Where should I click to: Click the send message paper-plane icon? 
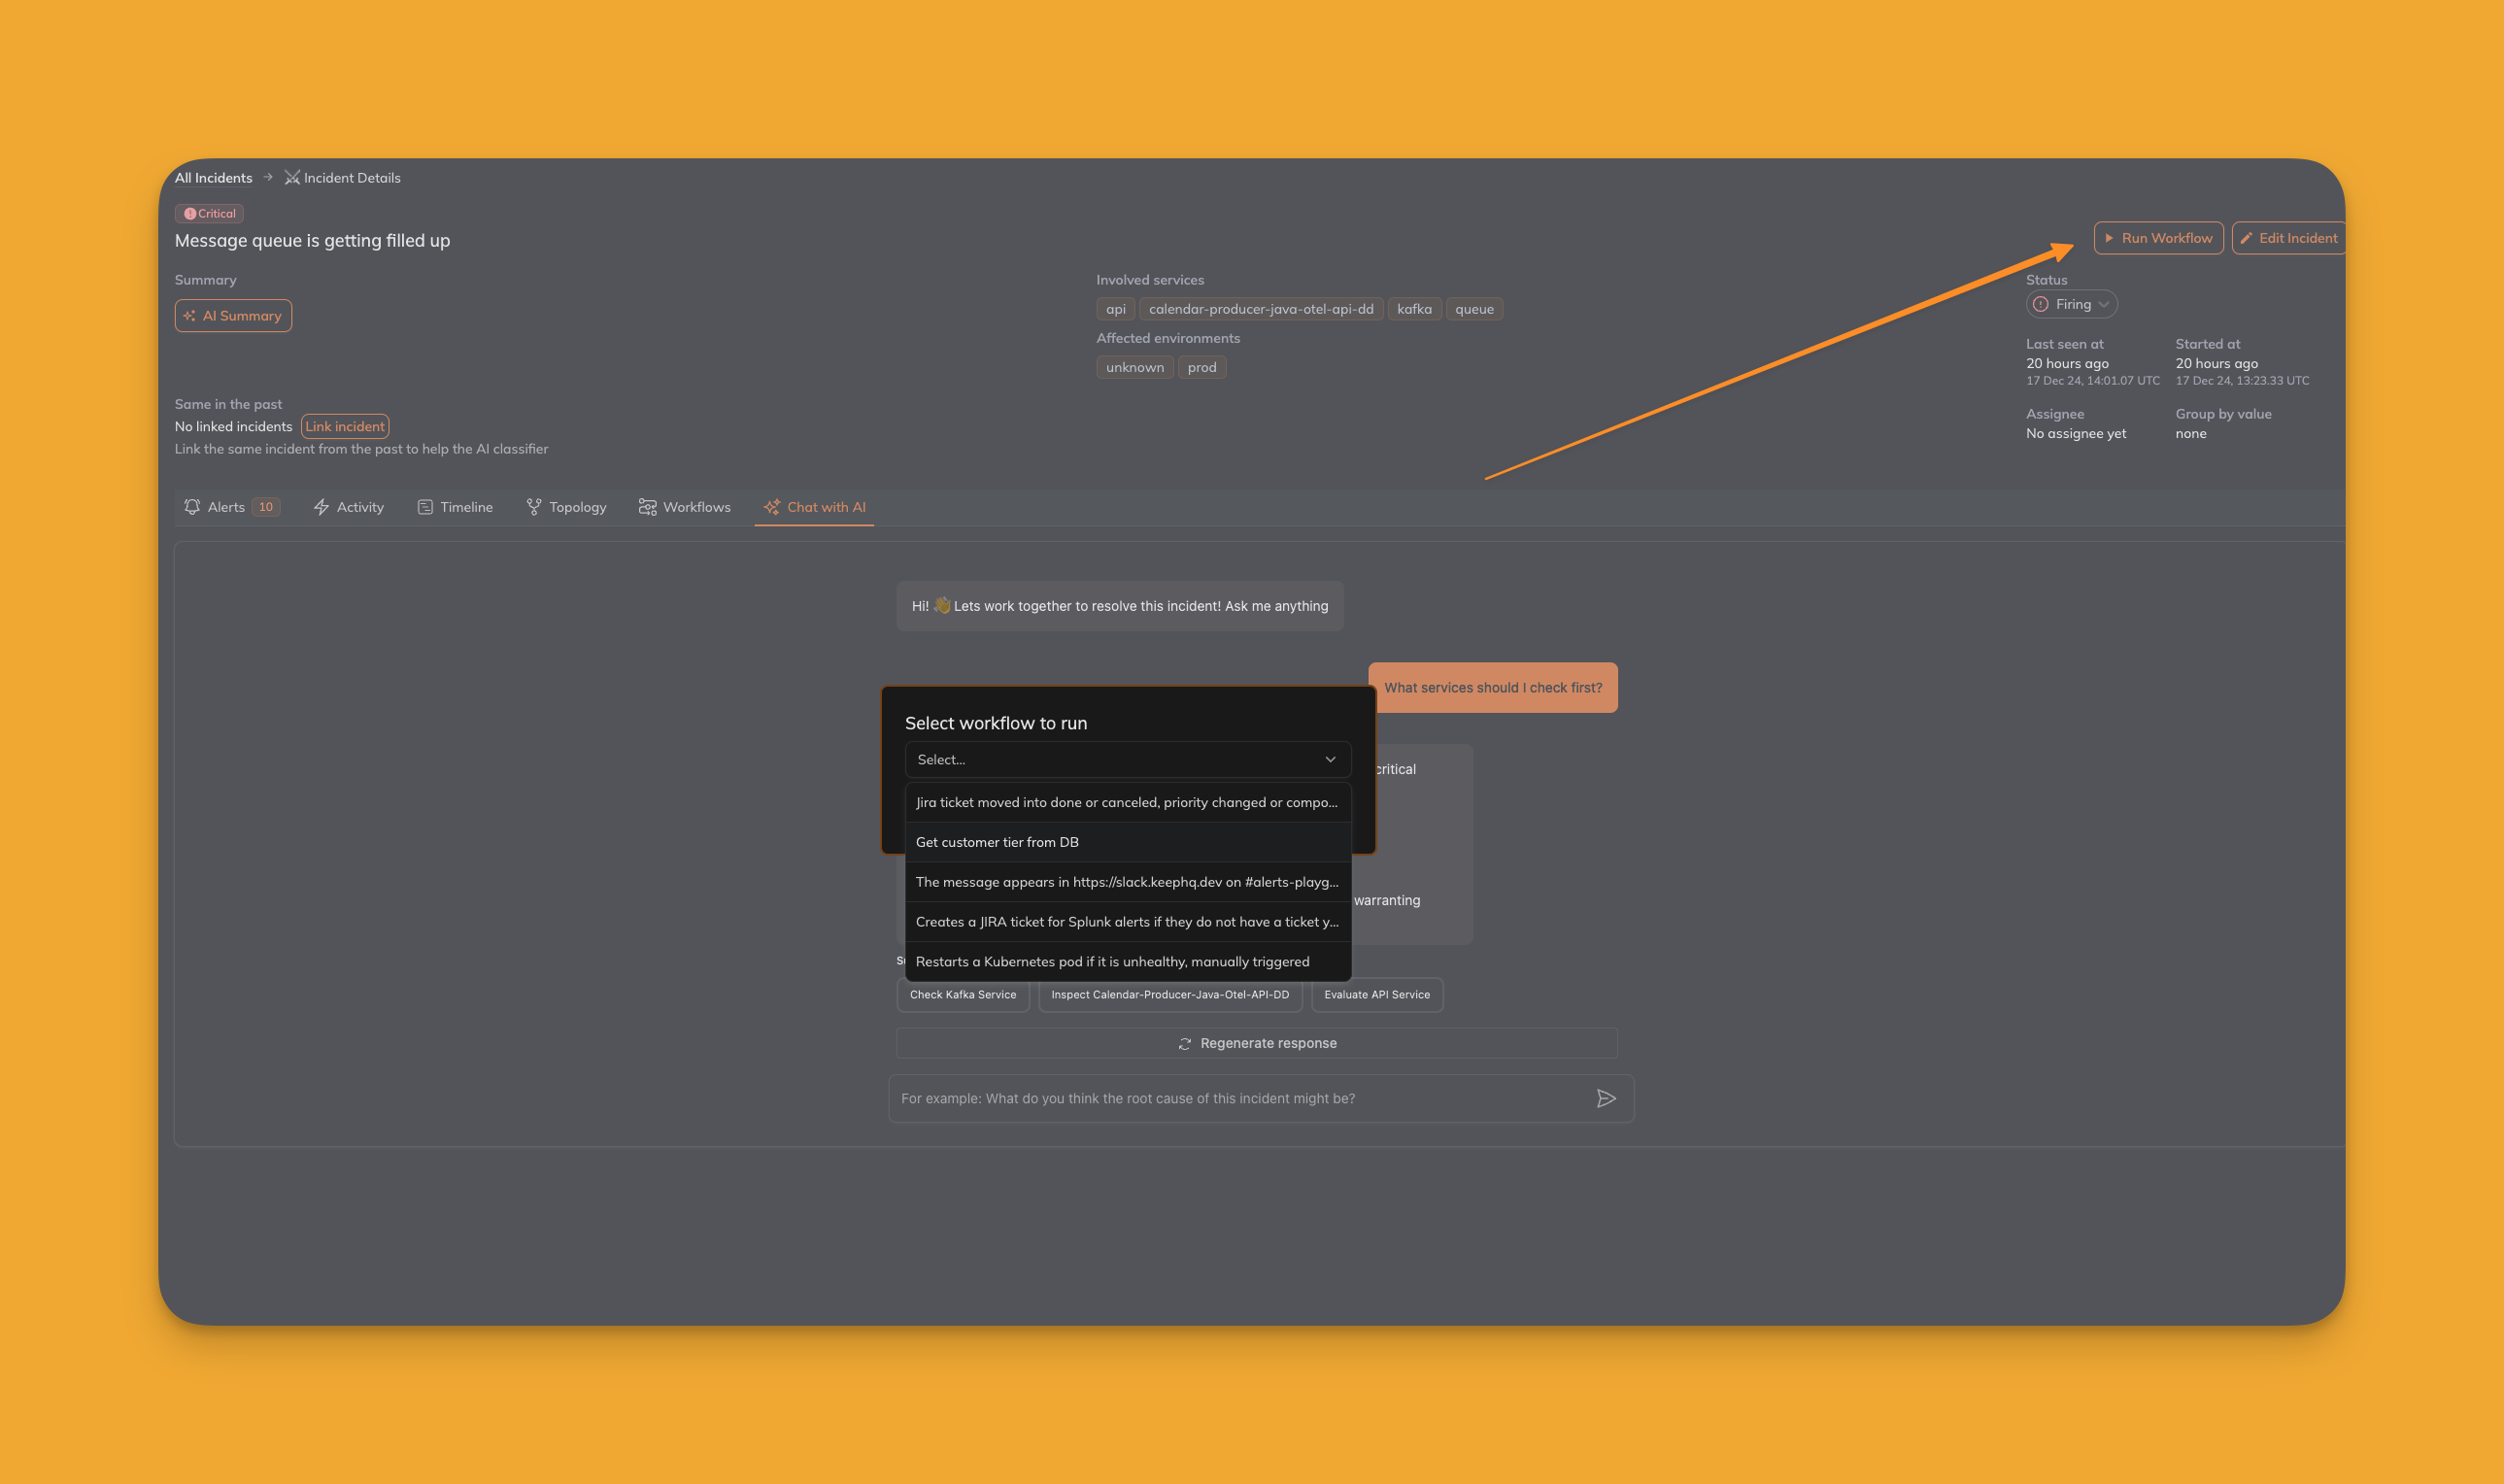pyautogui.click(x=1606, y=1098)
